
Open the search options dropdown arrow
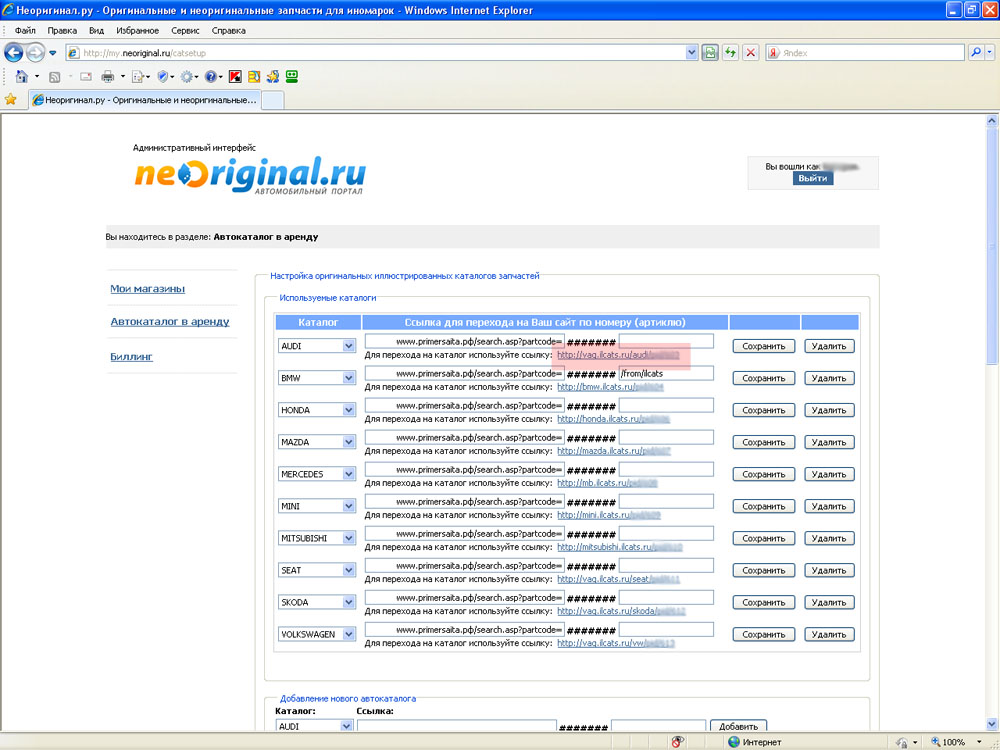point(989,53)
